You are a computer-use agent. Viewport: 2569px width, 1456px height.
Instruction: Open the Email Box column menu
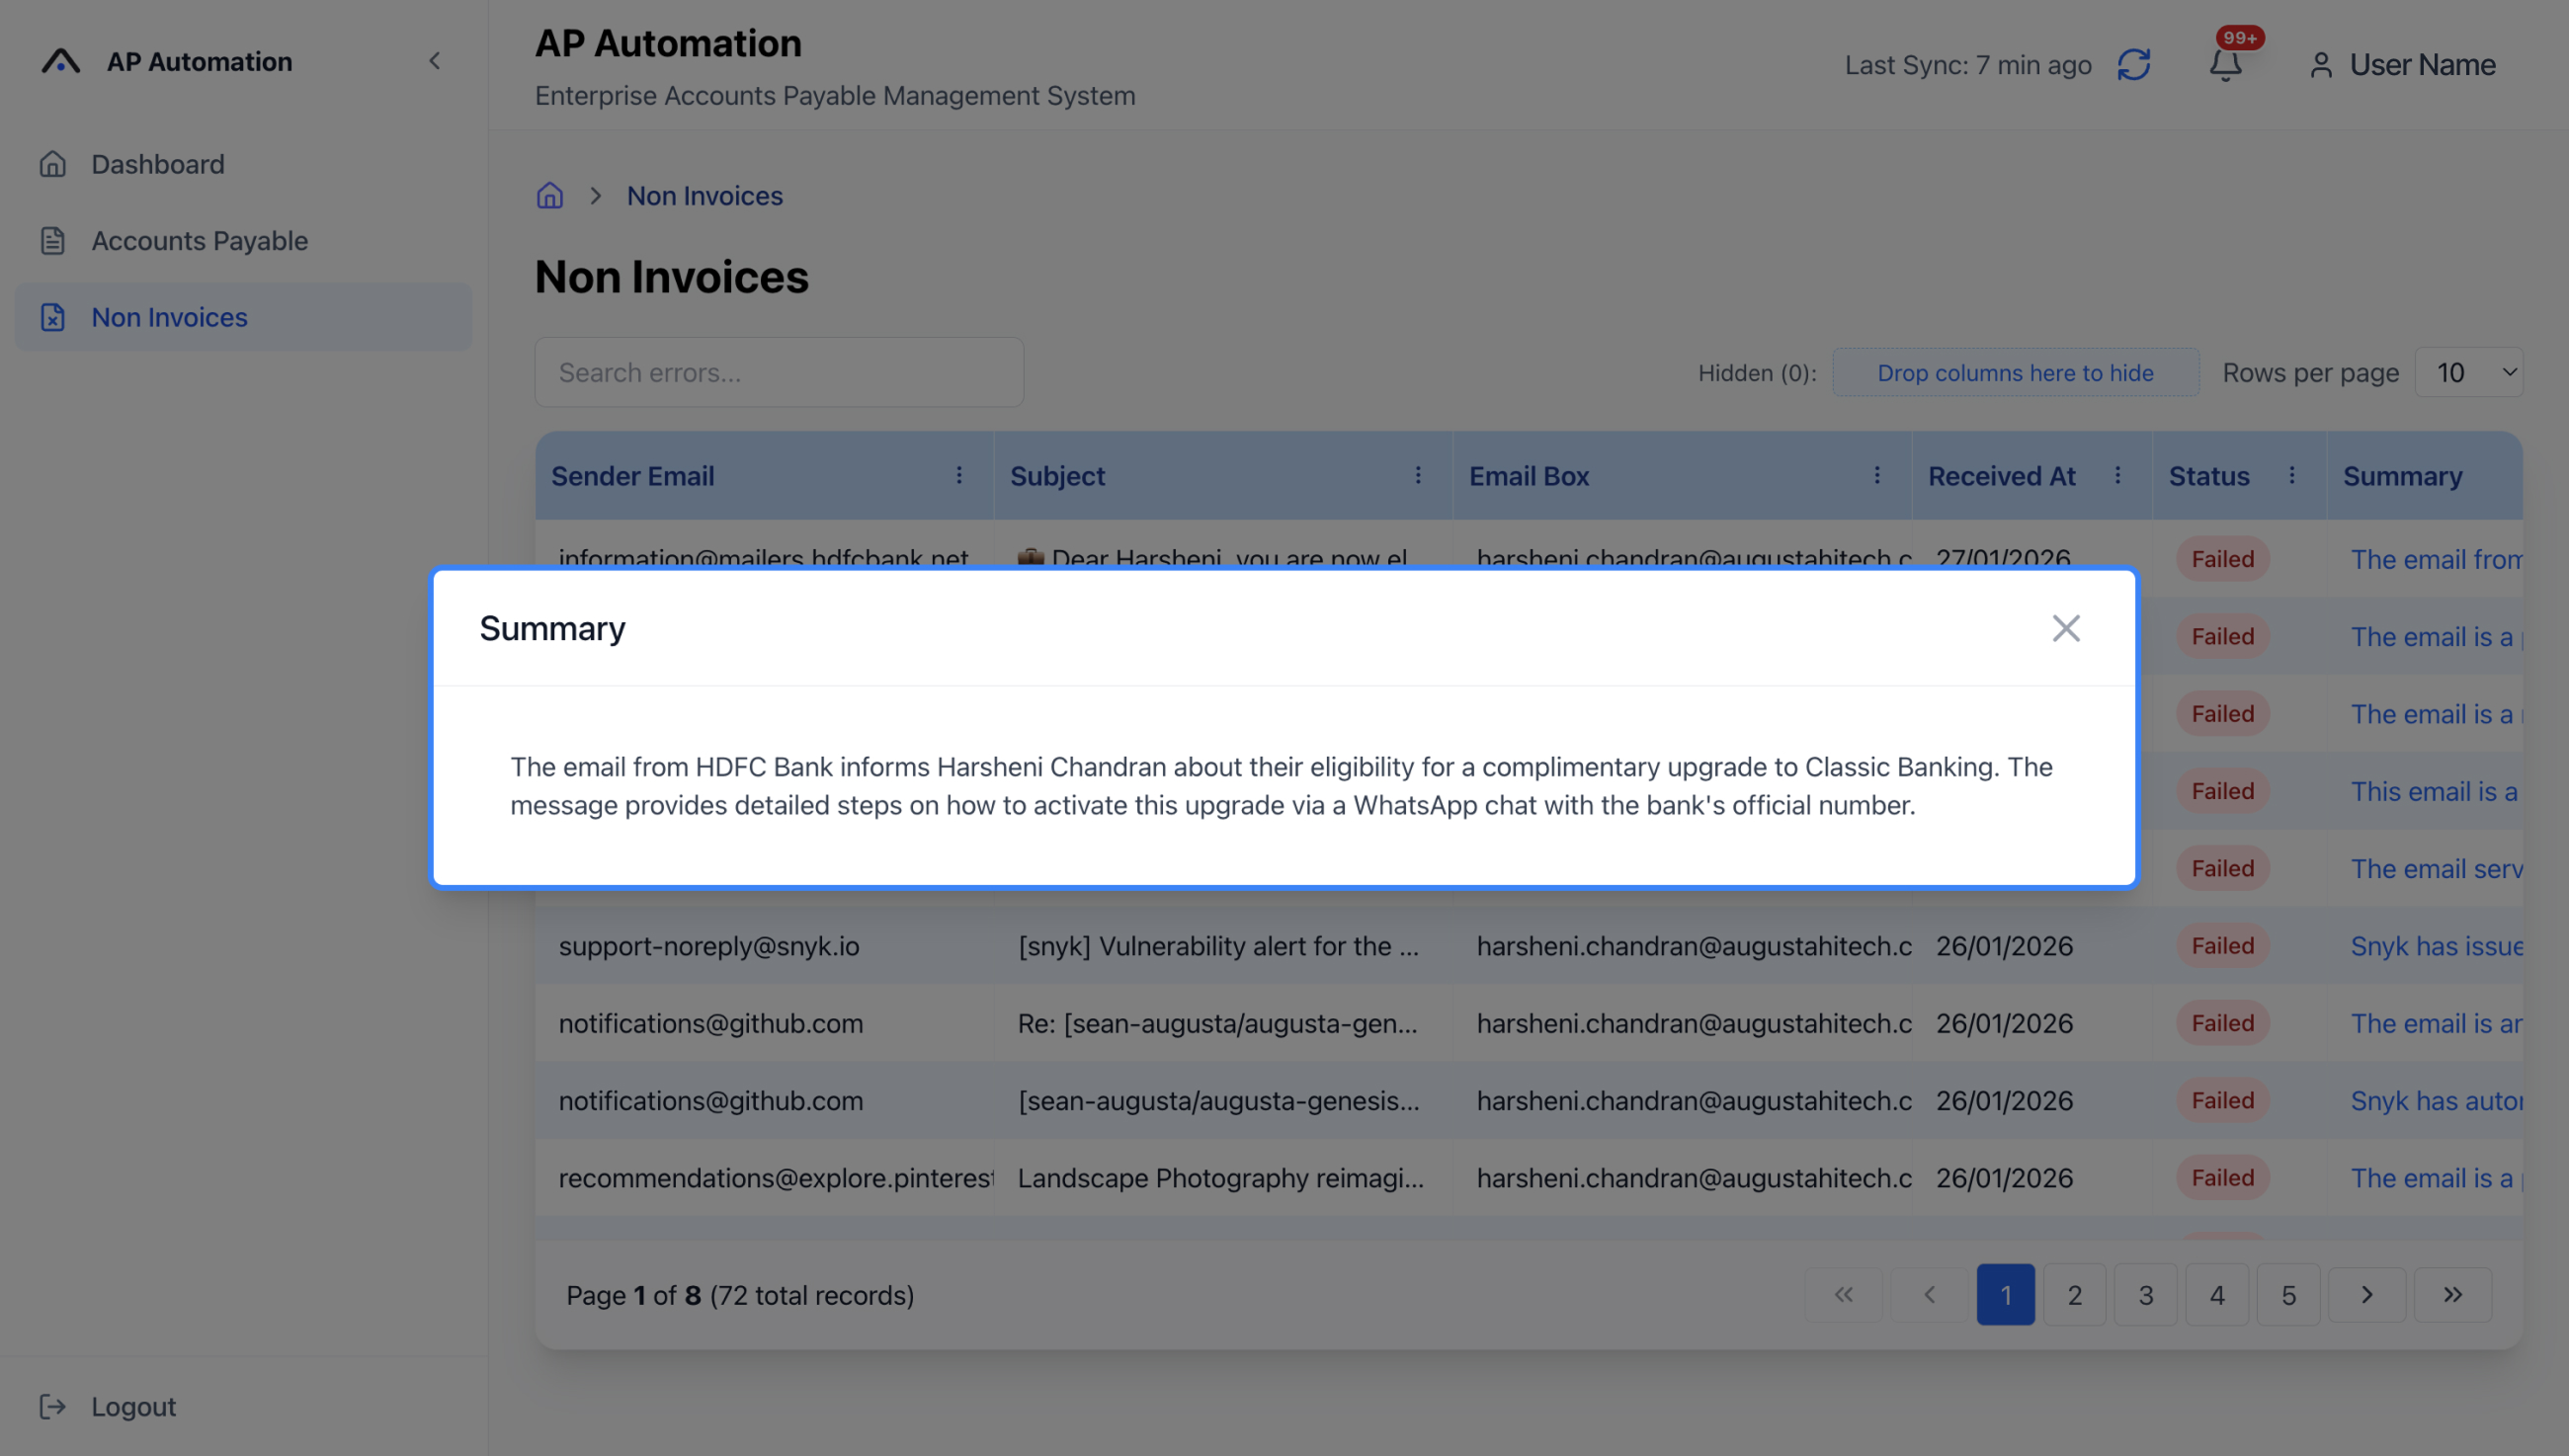pyautogui.click(x=1877, y=475)
